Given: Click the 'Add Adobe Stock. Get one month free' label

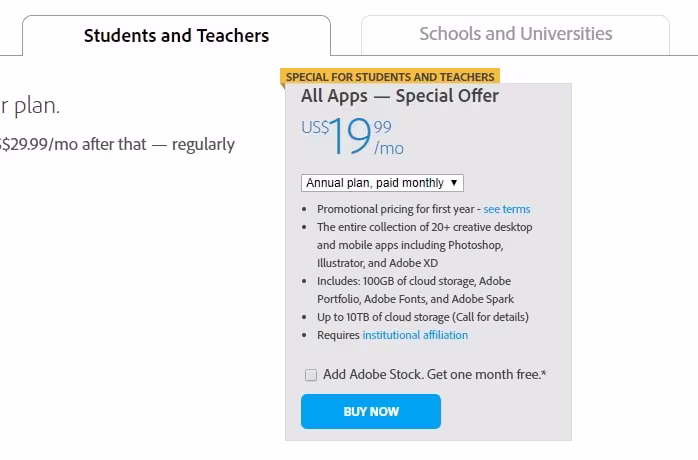Looking at the screenshot, I should (x=434, y=375).
